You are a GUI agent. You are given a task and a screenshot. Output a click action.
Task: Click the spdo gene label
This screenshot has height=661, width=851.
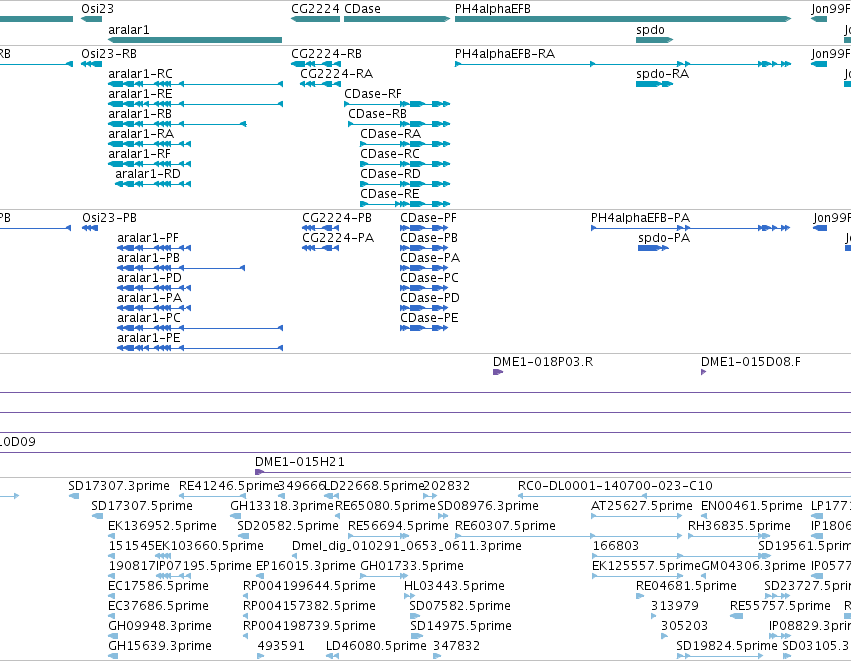click(650, 29)
